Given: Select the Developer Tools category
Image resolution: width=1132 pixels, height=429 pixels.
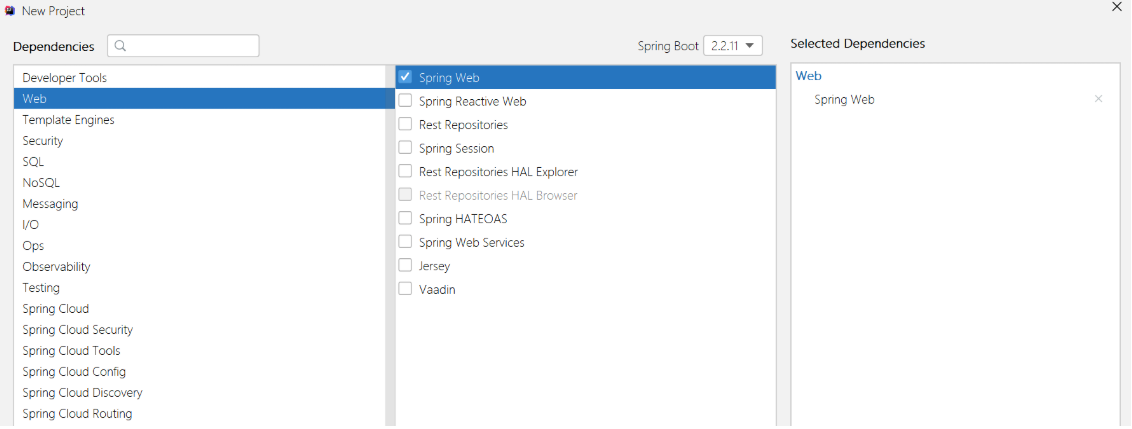Looking at the screenshot, I should (200, 77).
